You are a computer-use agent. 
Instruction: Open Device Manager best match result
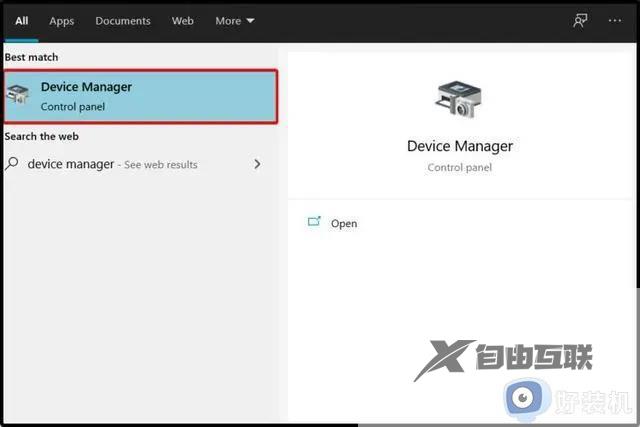[x=141, y=96]
